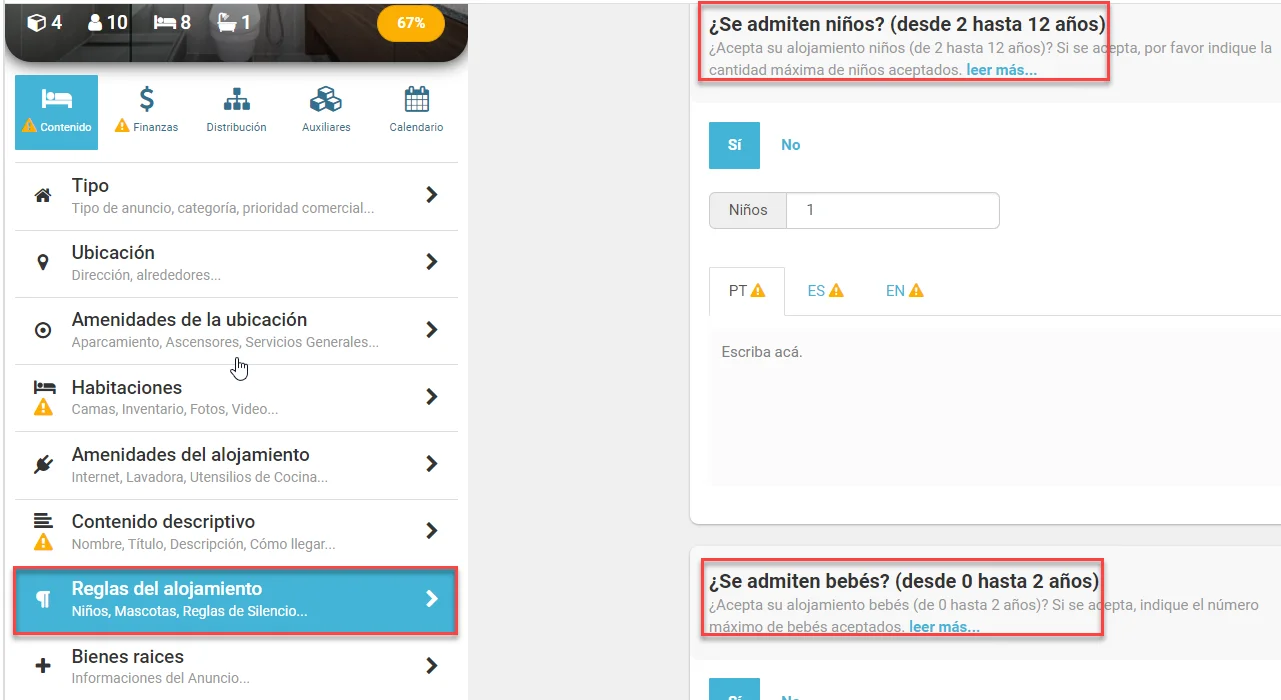Switch to the ES language tab

(x=826, y=291)
